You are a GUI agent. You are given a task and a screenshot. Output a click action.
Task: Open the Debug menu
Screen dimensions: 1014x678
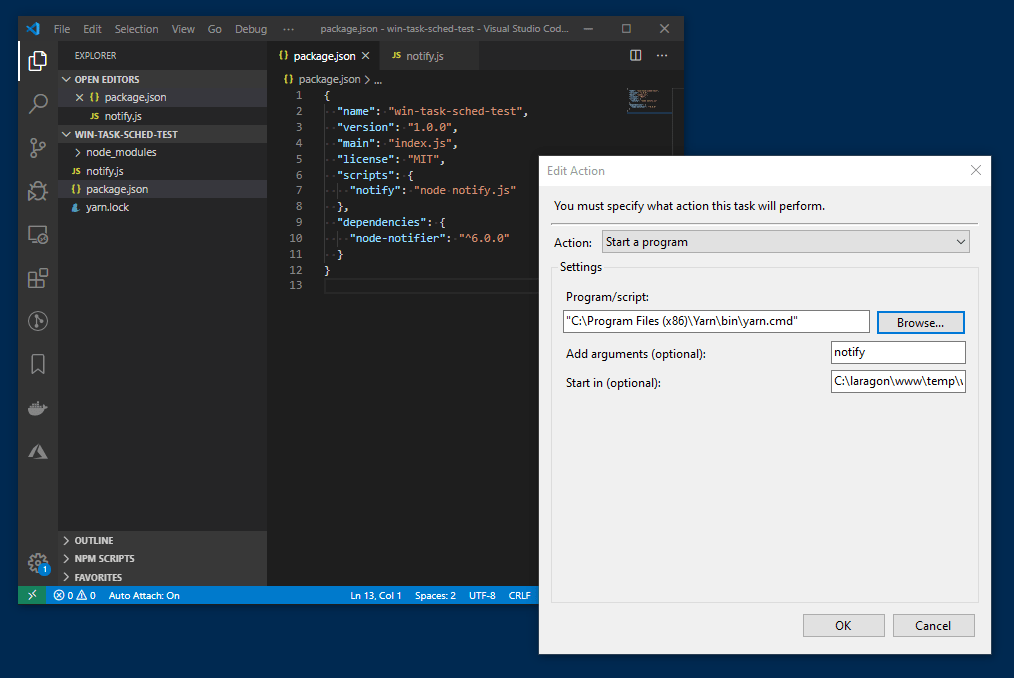click(x=251, y=28)
